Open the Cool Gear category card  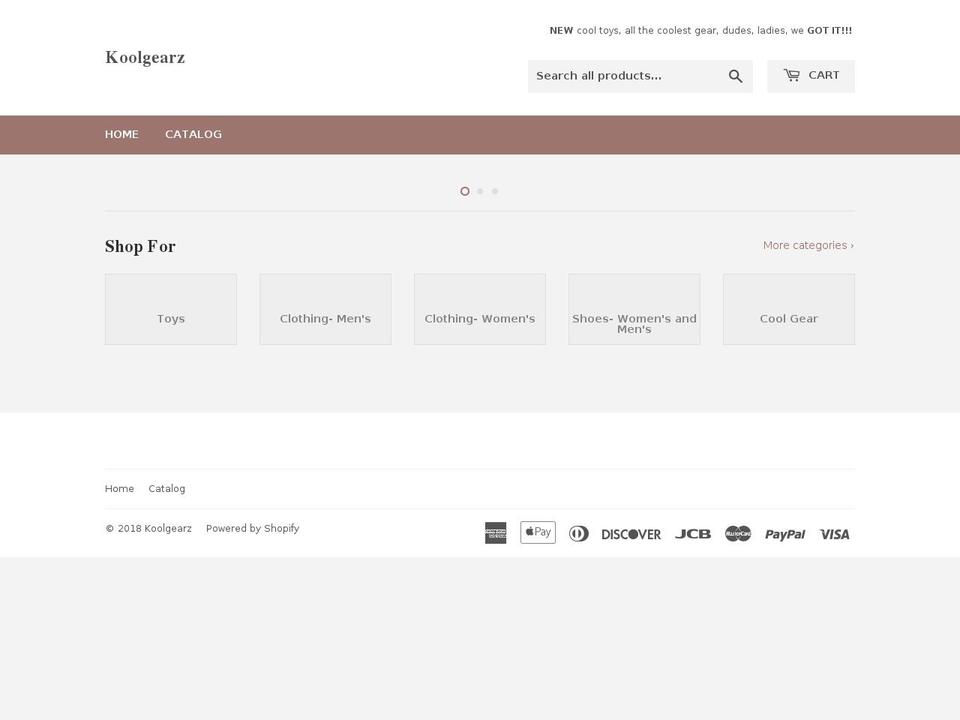pyautogui.click(x=789, y=309)
